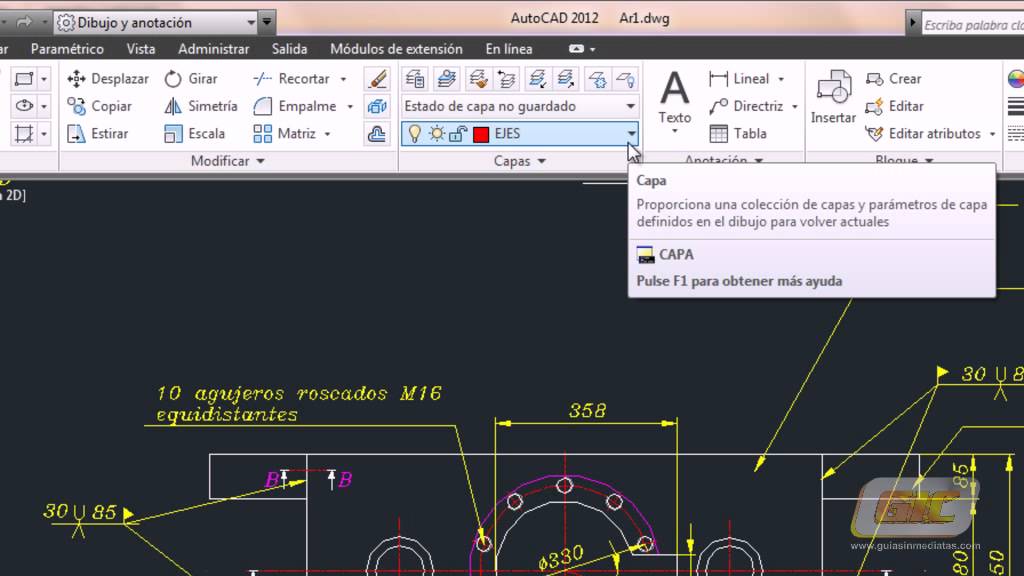Screen dimensions: 1024x576
Task: Open the Matriz dropdown arrow
Action: point(328,134)
